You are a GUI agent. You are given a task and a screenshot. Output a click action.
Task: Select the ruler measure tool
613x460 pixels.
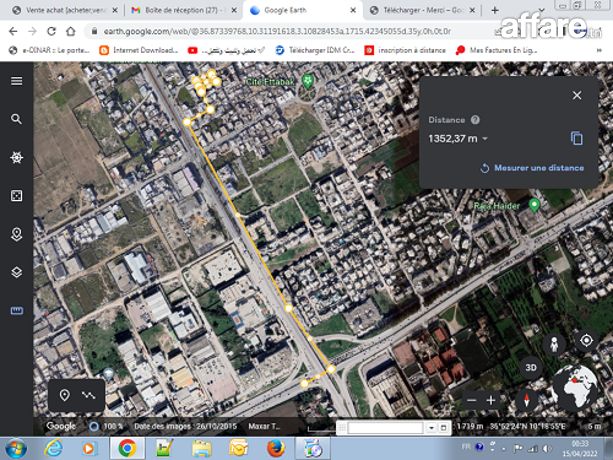click(16, 311)
